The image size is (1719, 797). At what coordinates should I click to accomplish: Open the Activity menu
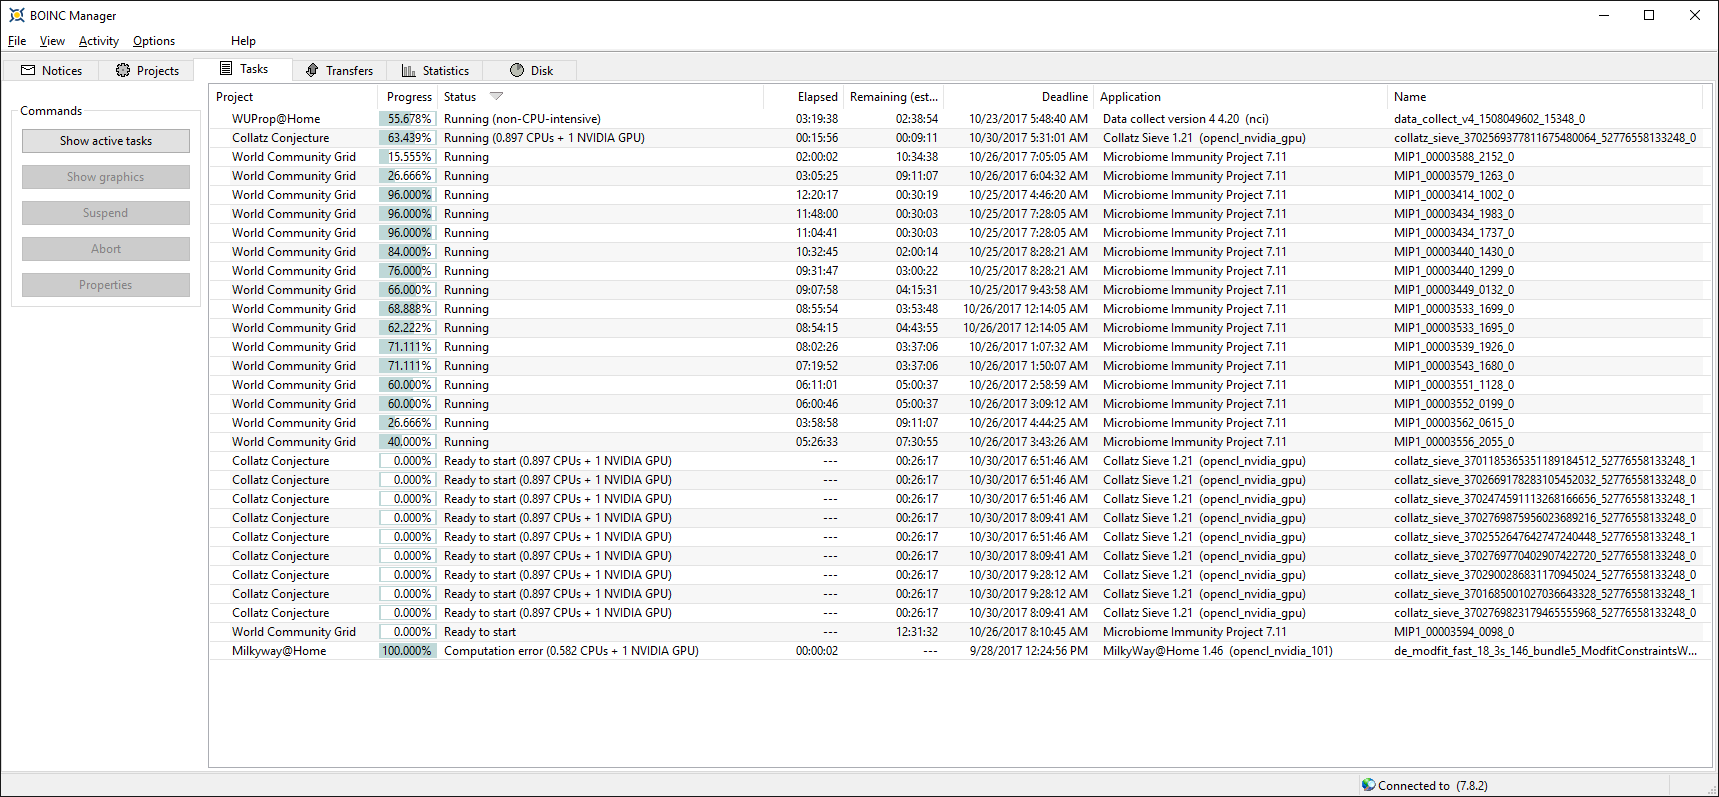coord(98,41)
